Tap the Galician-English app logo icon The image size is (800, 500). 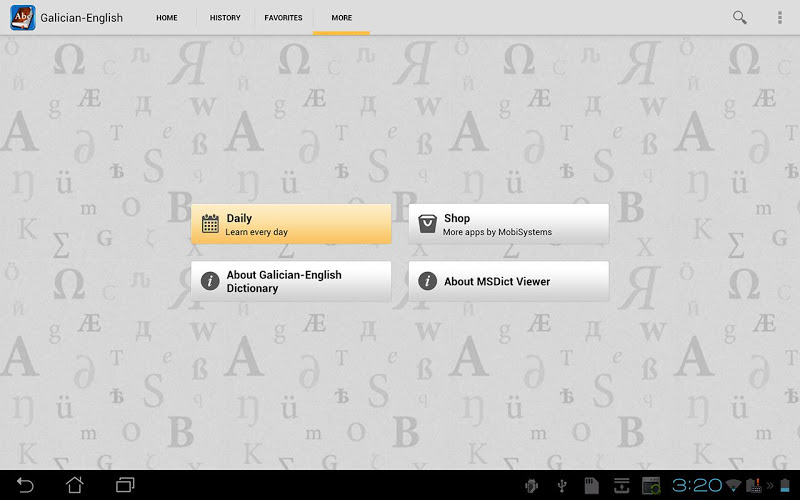[23, 18]
